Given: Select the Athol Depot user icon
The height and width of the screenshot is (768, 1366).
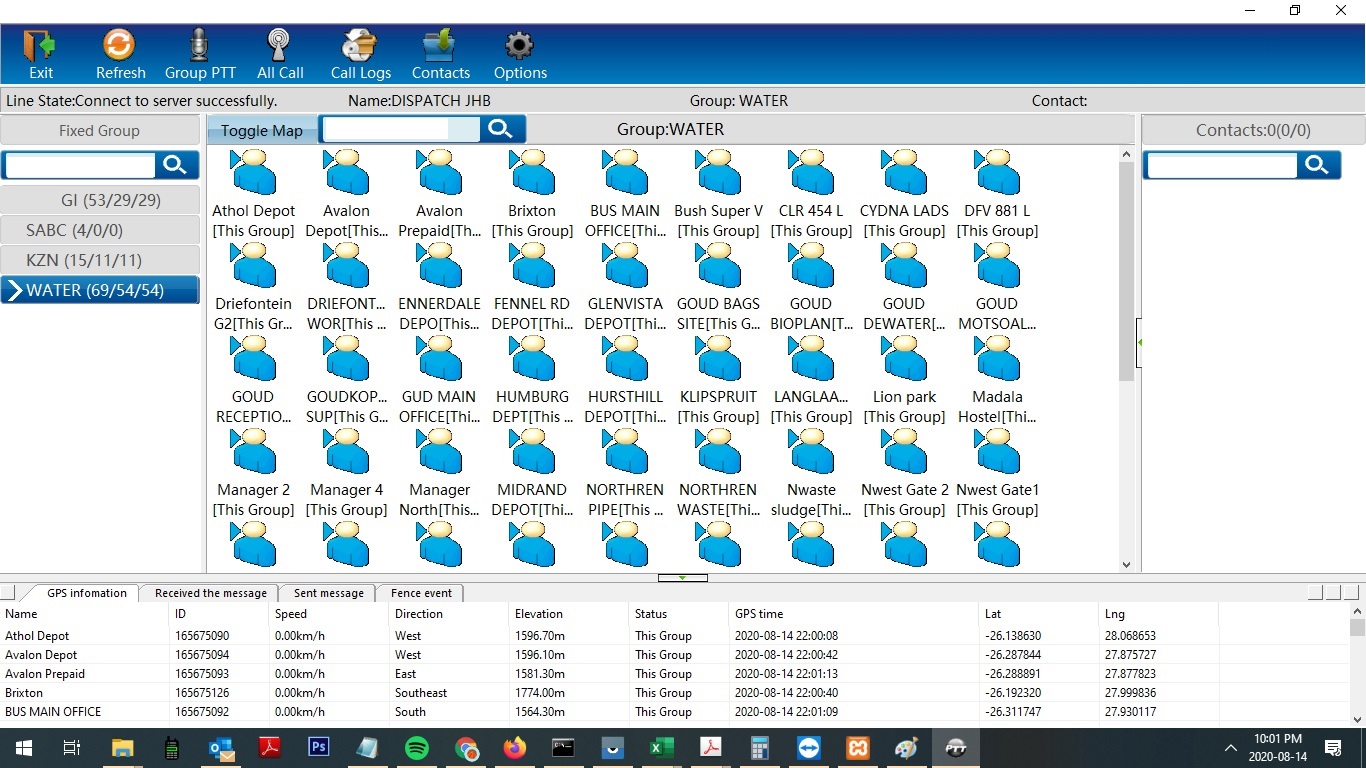Looking at the screenshot, I should click(x=253, y=174).
